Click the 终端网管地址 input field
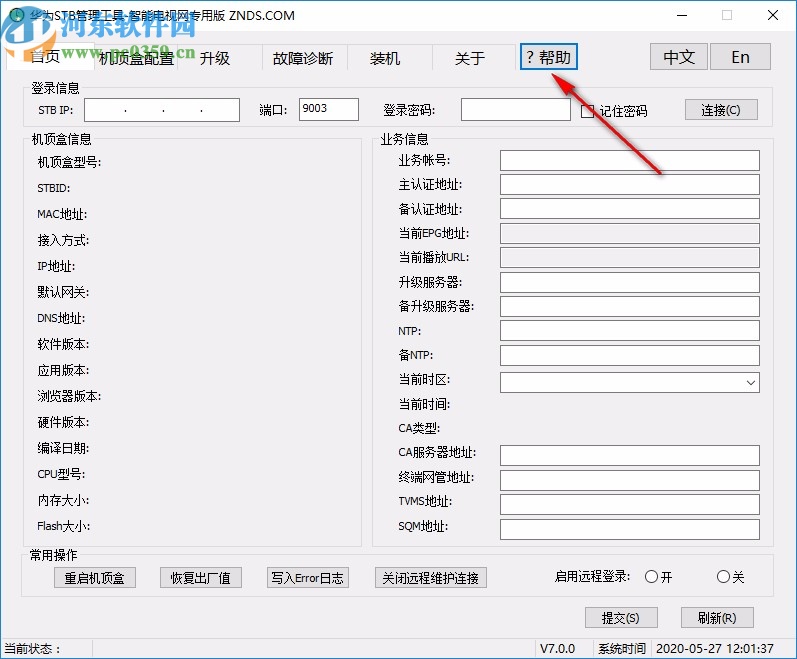 click(629, 480)
